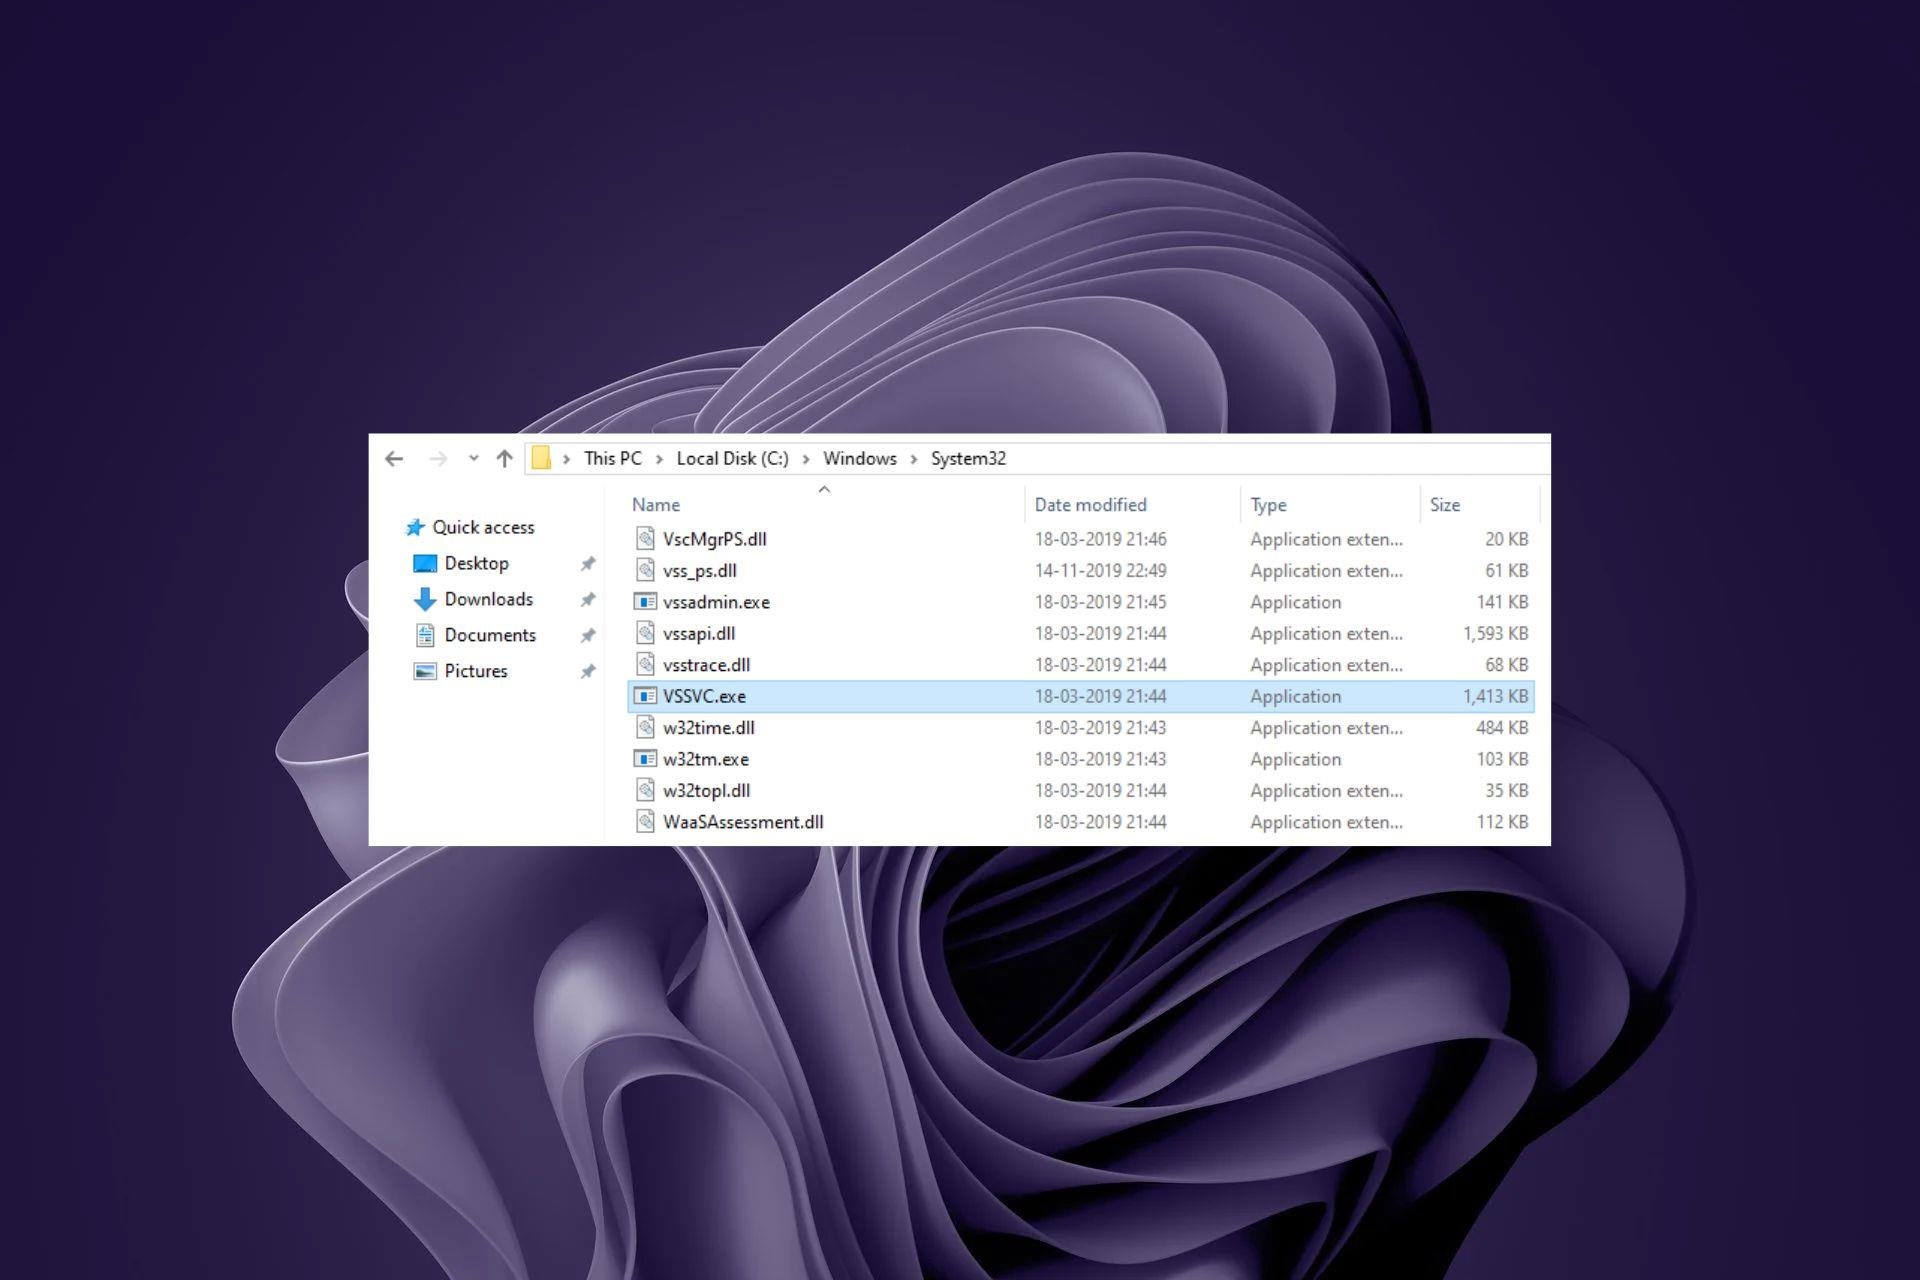Navigate to Local Disk (C:) breadcrumb

point(732,458)
